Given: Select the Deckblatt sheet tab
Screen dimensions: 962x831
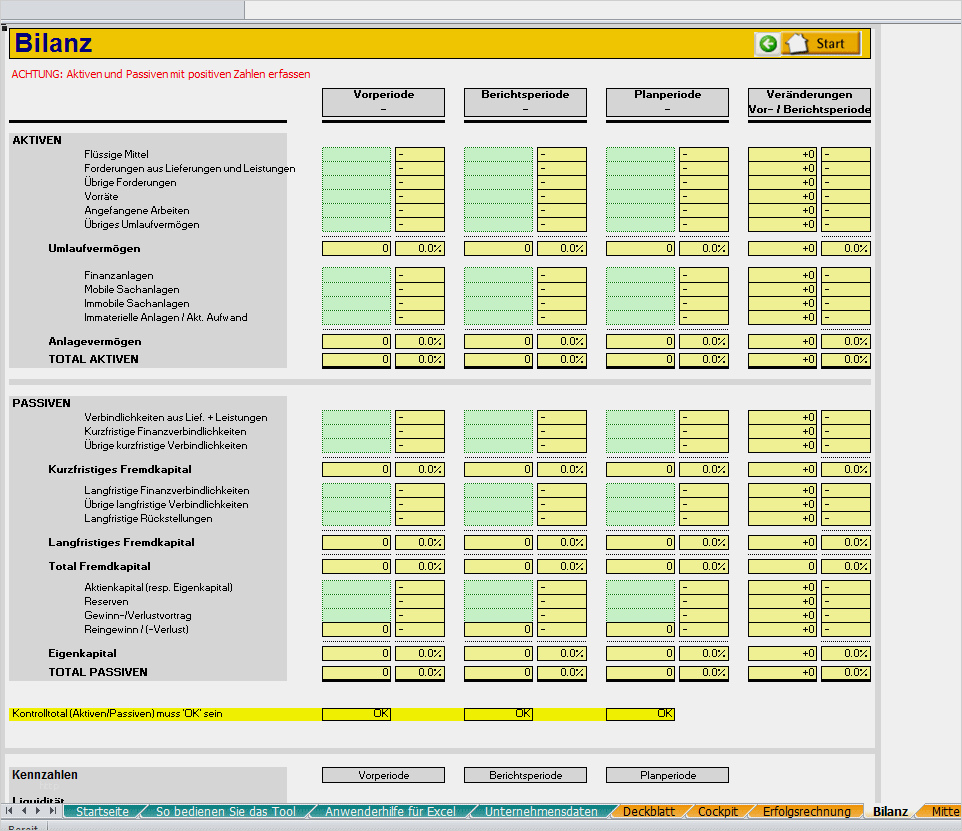Looking at the screenshot, I should pos(648,811).
